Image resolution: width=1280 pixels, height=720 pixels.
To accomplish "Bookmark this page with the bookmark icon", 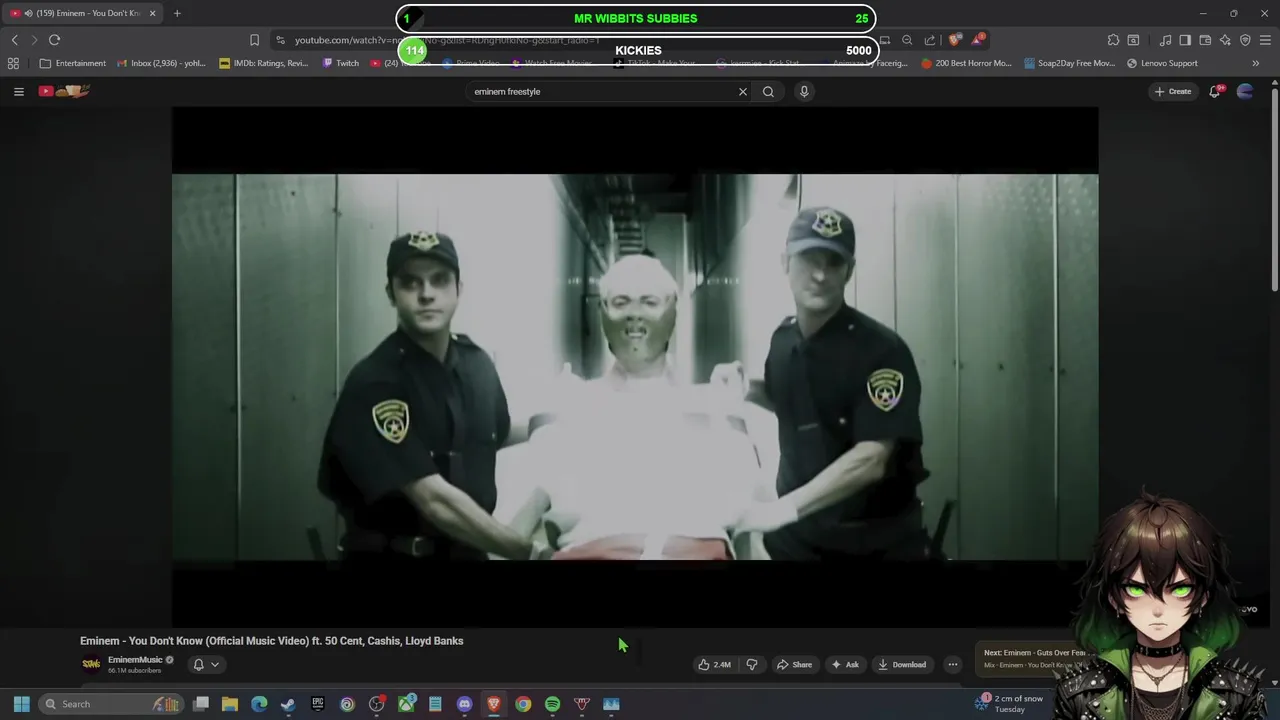I will (x=254, y=40).
